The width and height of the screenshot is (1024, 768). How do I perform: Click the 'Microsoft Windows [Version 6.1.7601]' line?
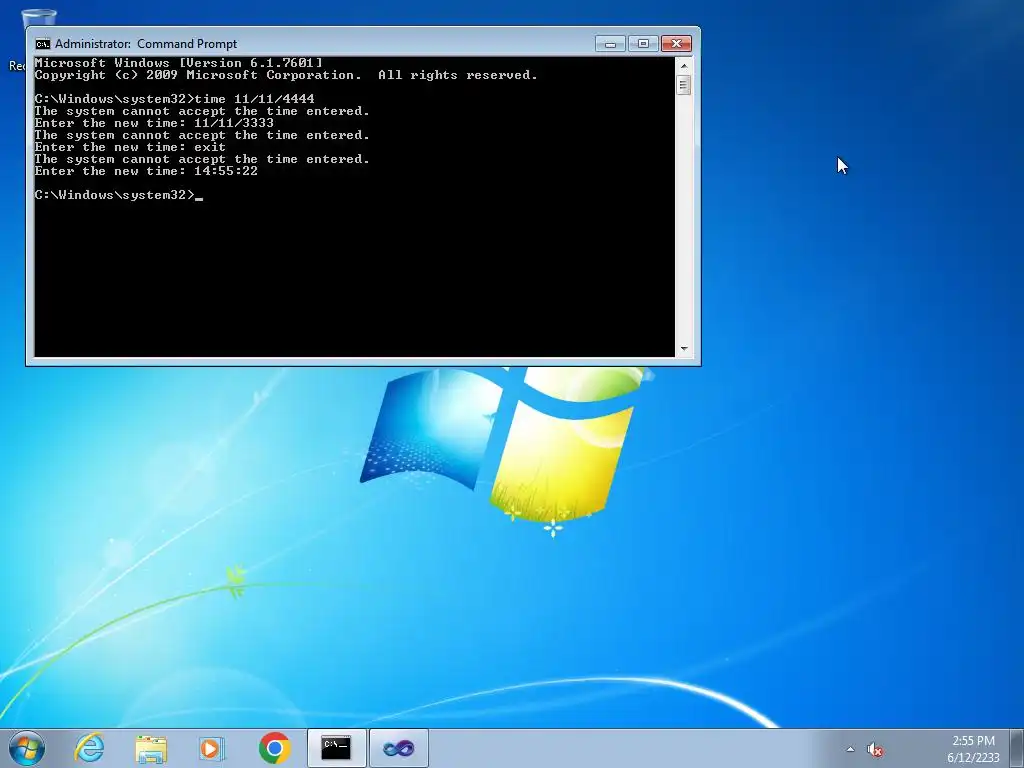(178, 63)
